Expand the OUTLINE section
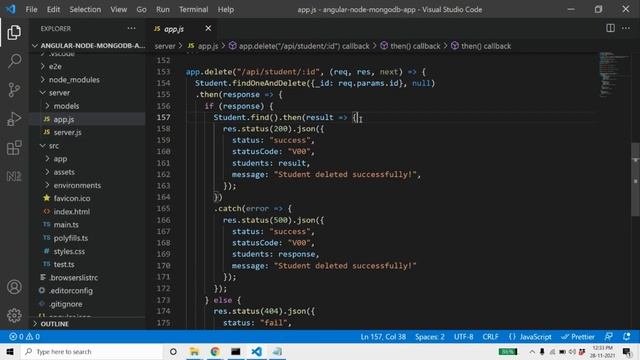This screenshot has width=640, height=360. [54, 324]
